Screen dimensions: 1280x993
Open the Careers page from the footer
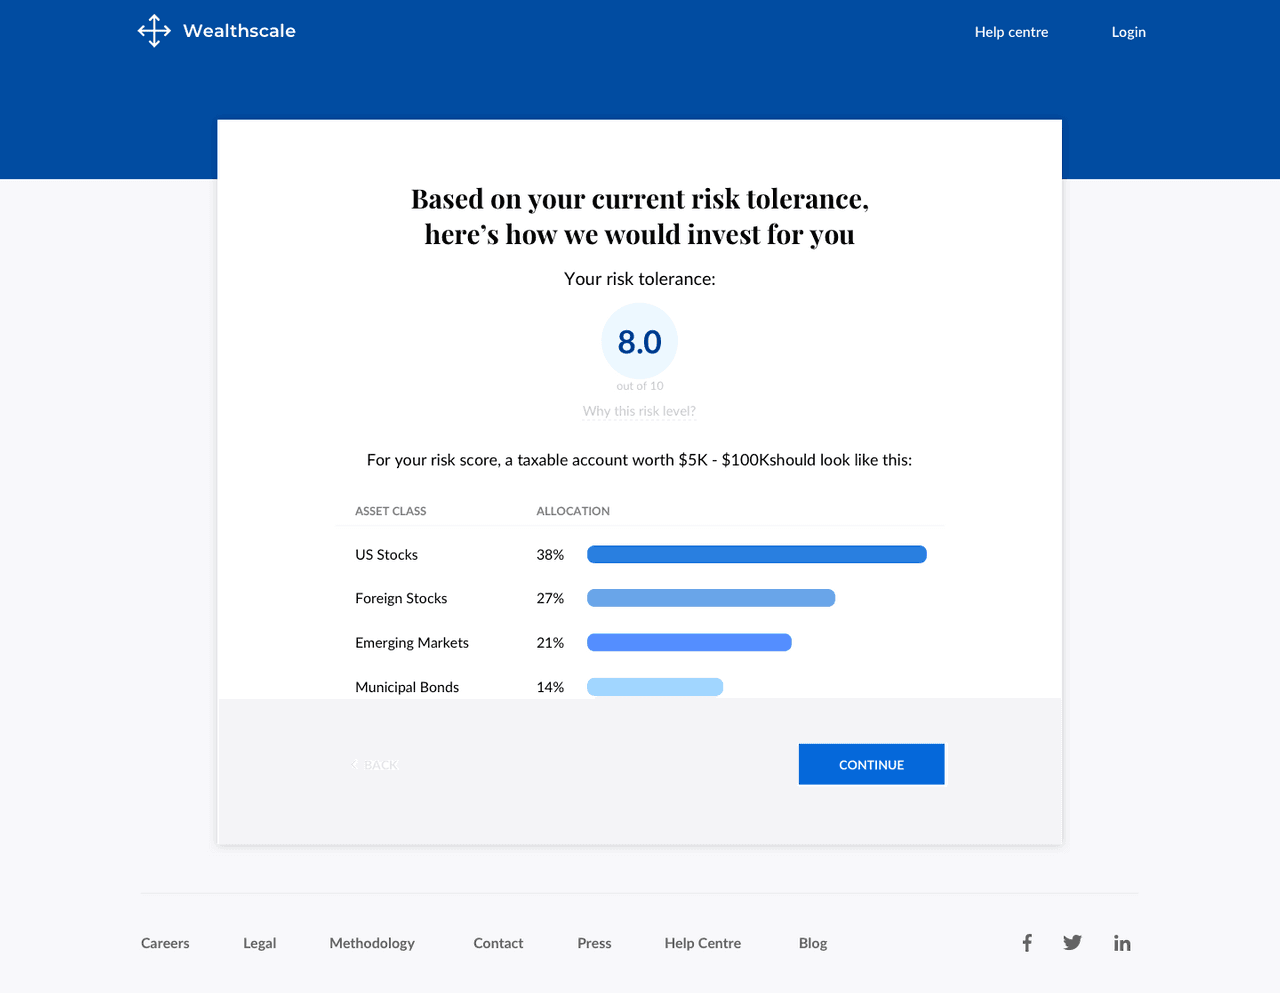pyautogui.click(x=165, y=942)
